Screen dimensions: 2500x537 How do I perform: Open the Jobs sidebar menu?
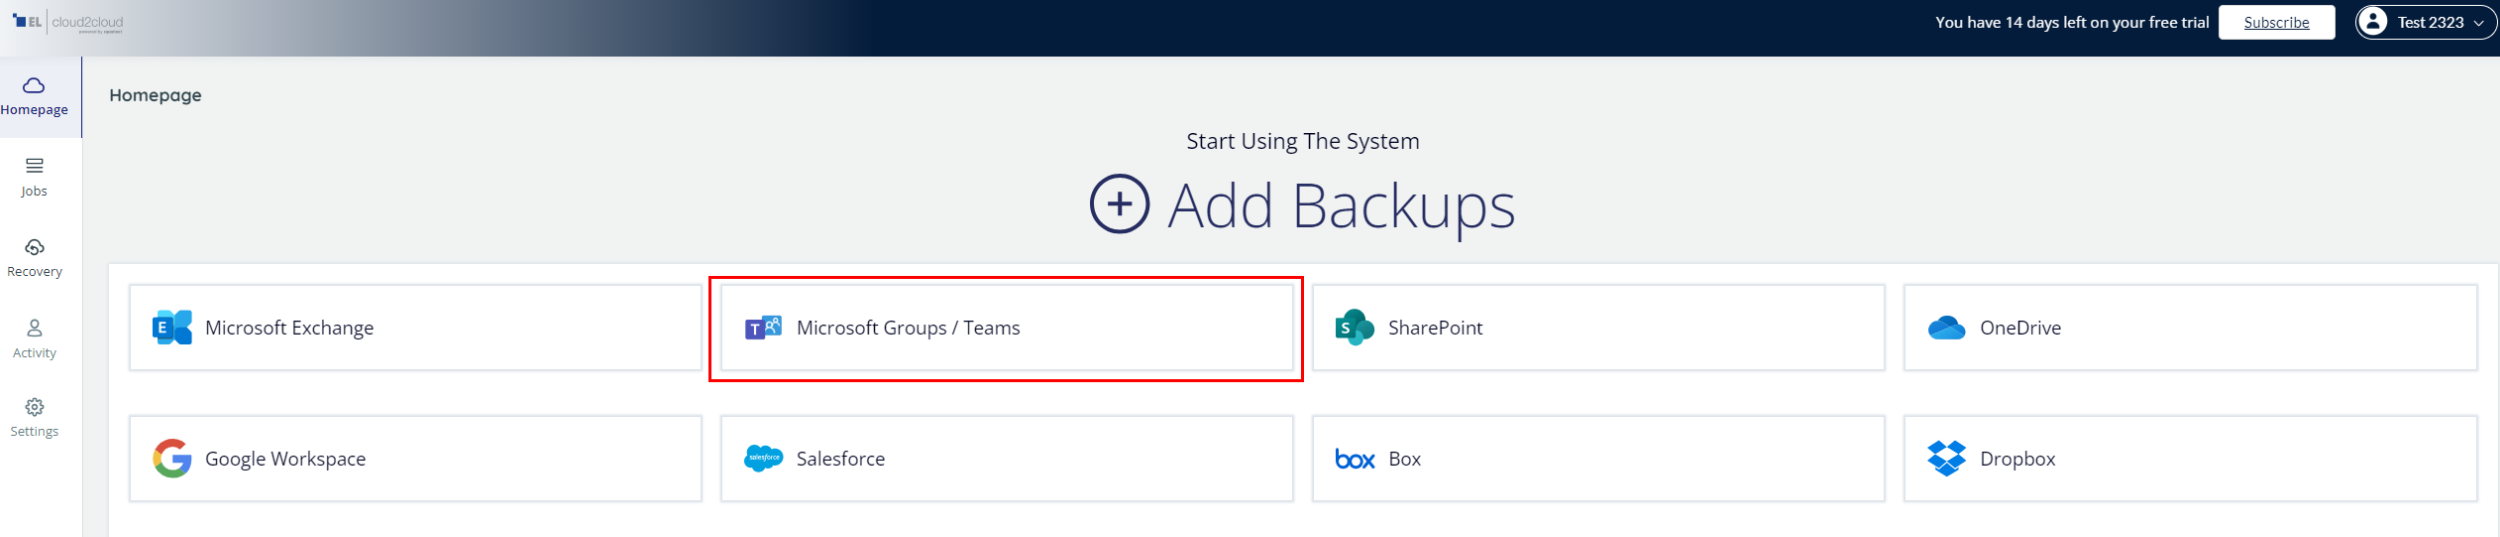[34, 177]
